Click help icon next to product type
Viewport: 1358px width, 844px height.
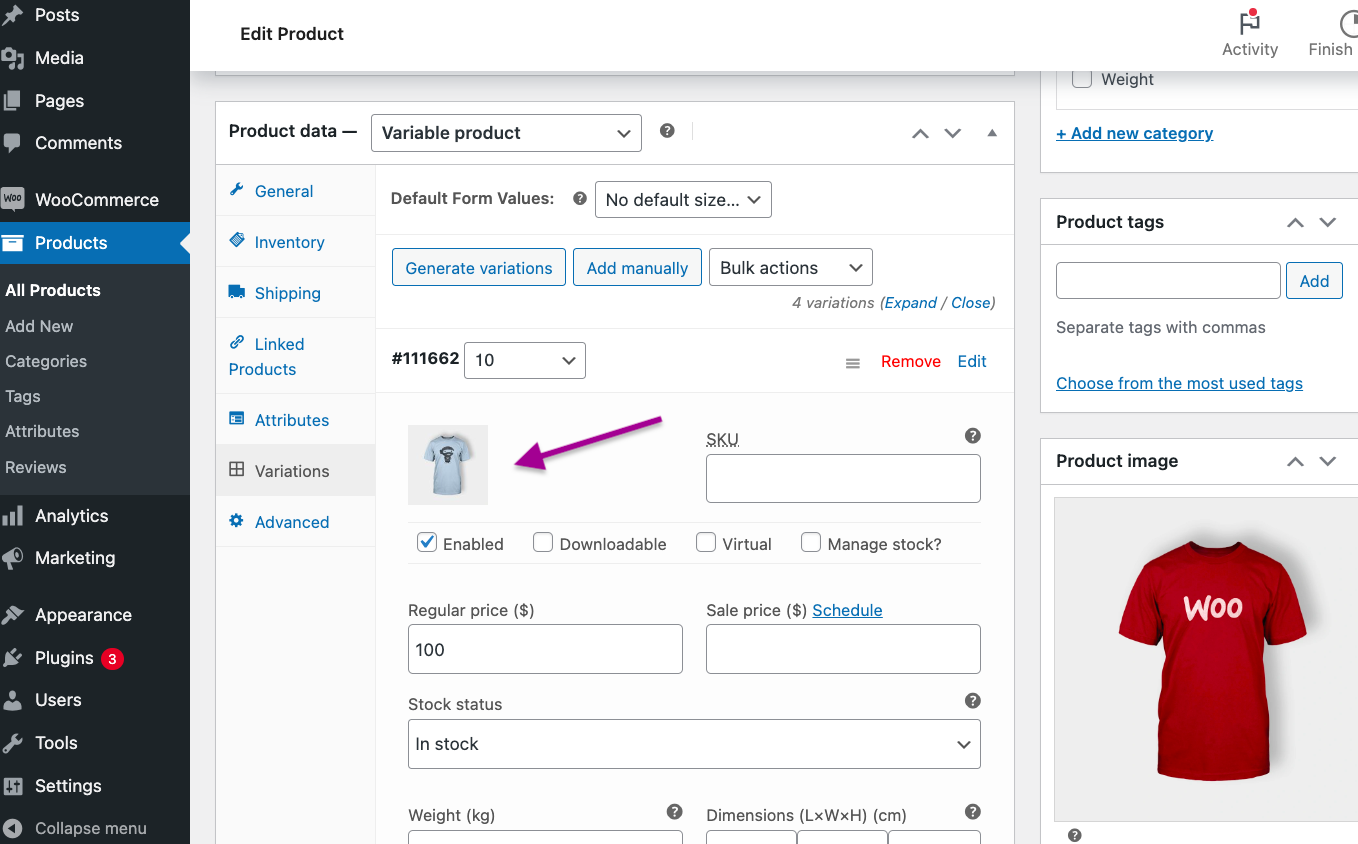[667, 131]
